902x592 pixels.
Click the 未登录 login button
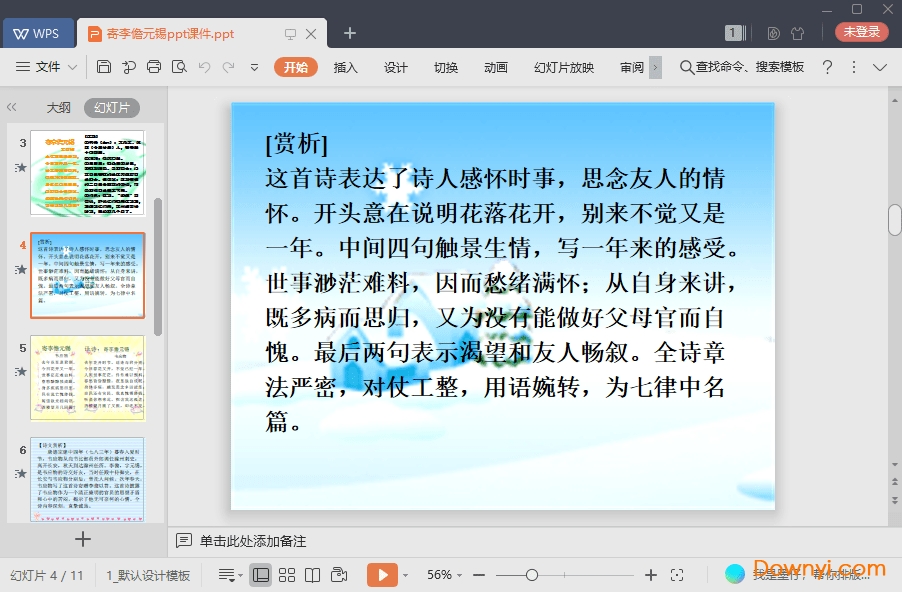(x=861, y=32)
